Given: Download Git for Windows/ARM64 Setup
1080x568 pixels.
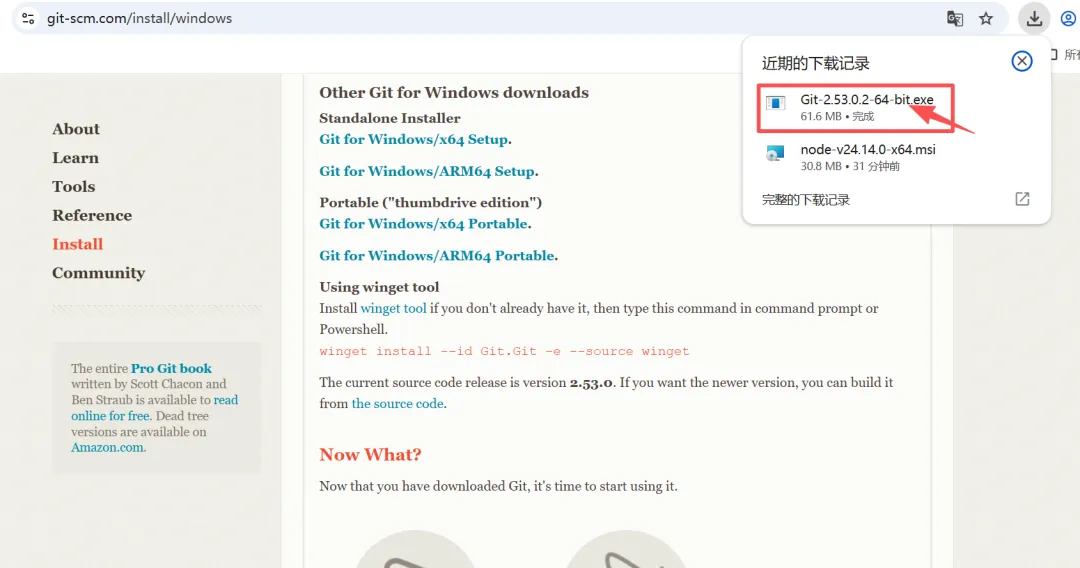Looking at the screenshot, I should (427, 171).
